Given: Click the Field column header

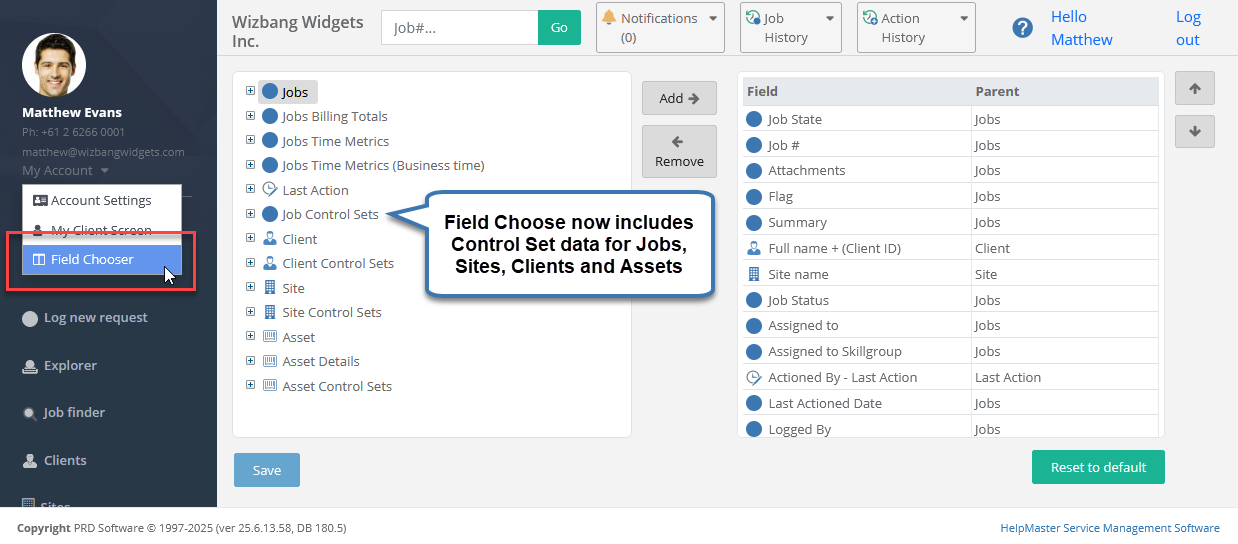Looking at the screenshot, I should click(858, 91).
